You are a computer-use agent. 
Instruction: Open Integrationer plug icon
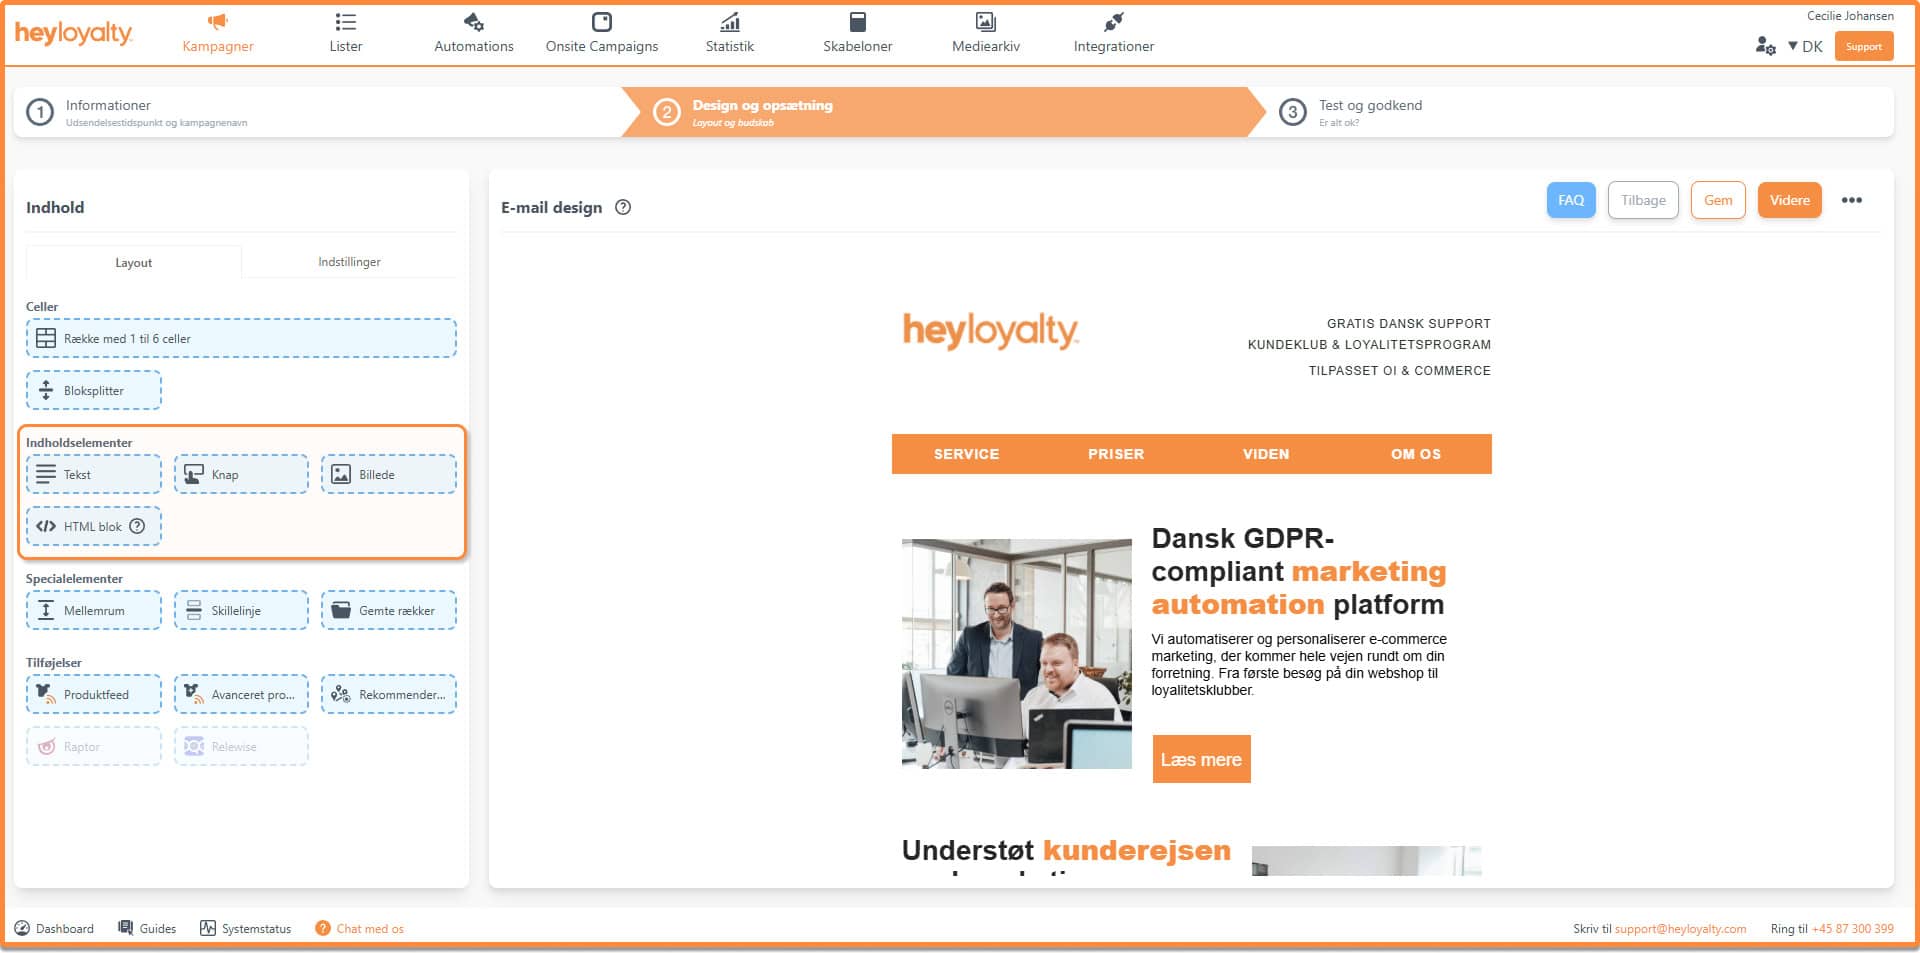coord(1113,22)
